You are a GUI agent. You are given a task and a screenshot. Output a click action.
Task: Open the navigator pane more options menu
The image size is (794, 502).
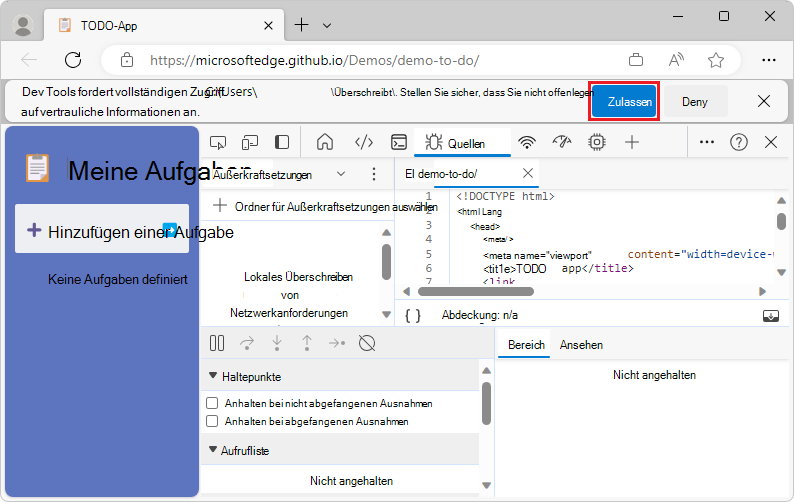(374, 174)
